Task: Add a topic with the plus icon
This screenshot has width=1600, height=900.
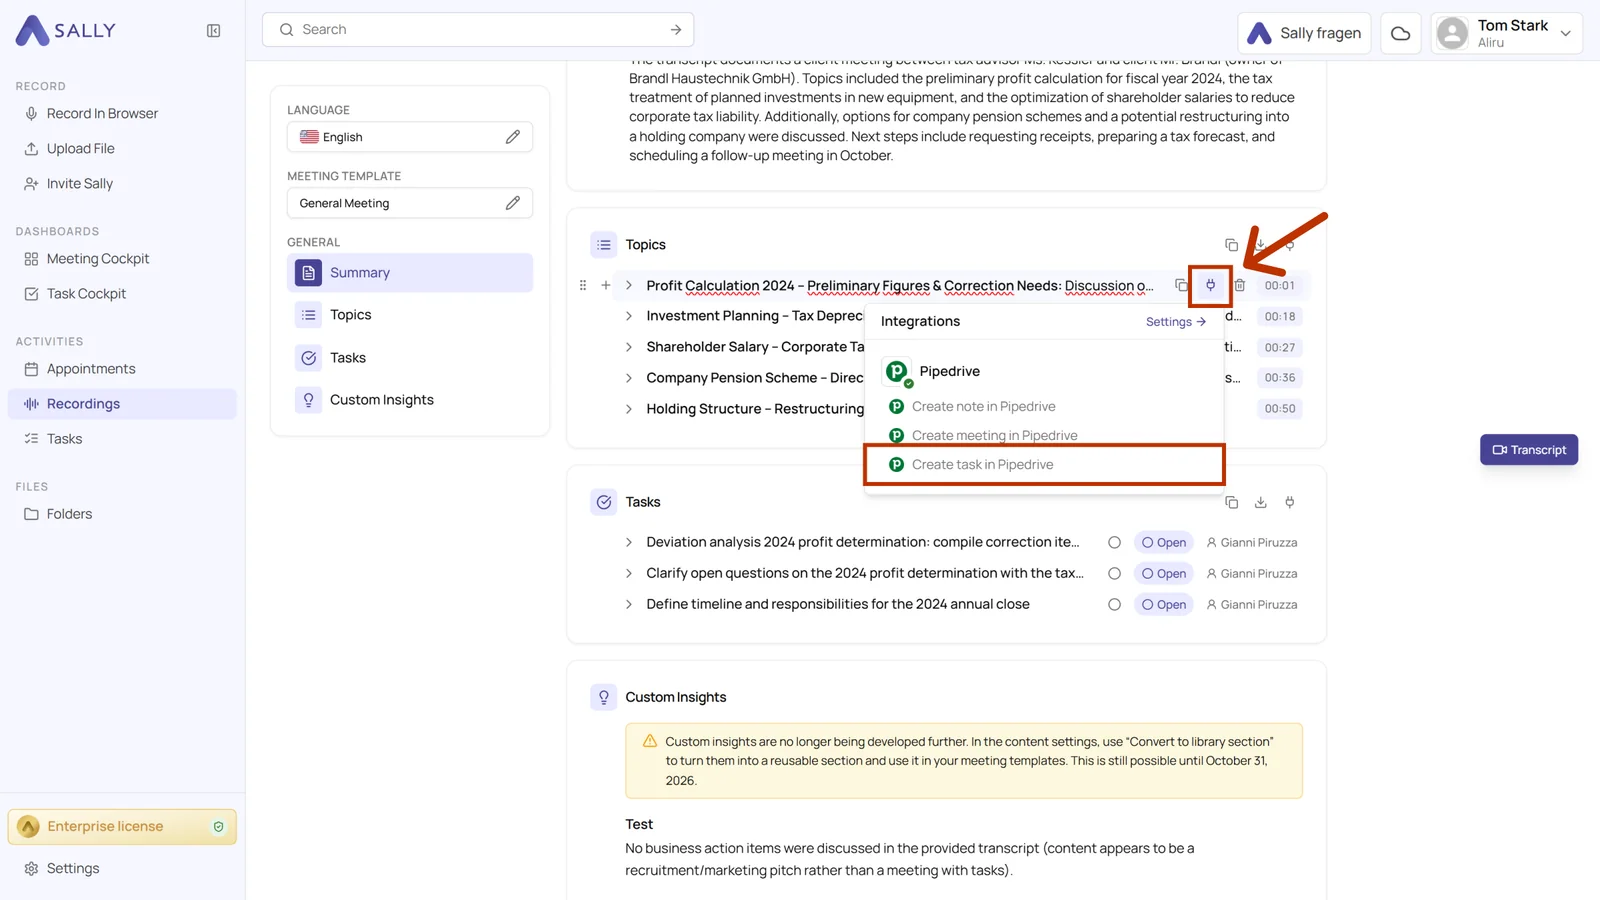Action: click(x=606, y=285)
